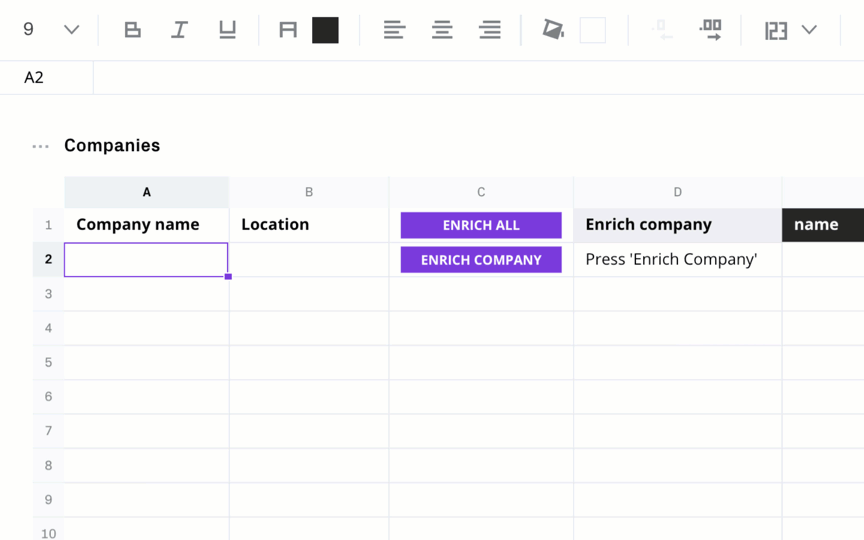Open the black text color swatch
The image size is (864, 540).
coord(325,30)
